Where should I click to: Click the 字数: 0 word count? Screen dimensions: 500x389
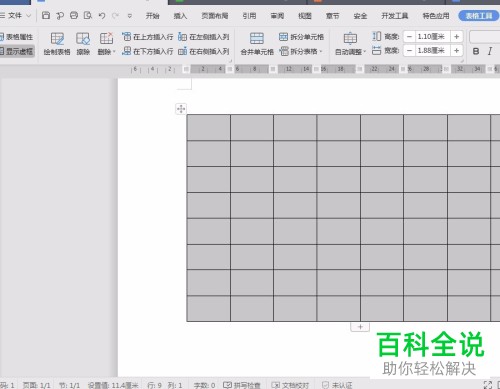click(x=204, y=385)
